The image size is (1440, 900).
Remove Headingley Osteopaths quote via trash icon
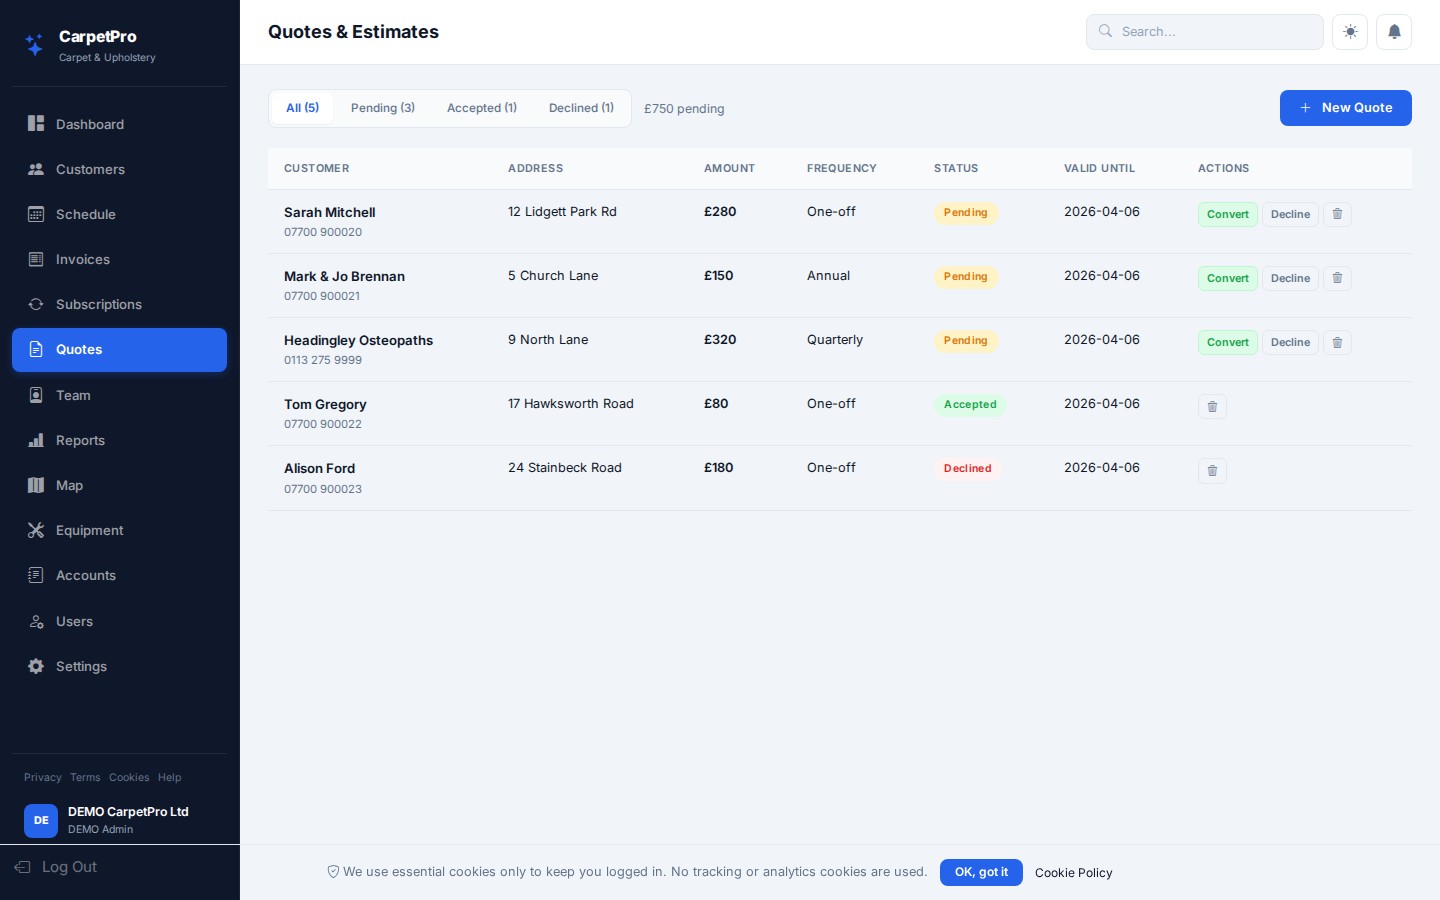coord(1337,342)
